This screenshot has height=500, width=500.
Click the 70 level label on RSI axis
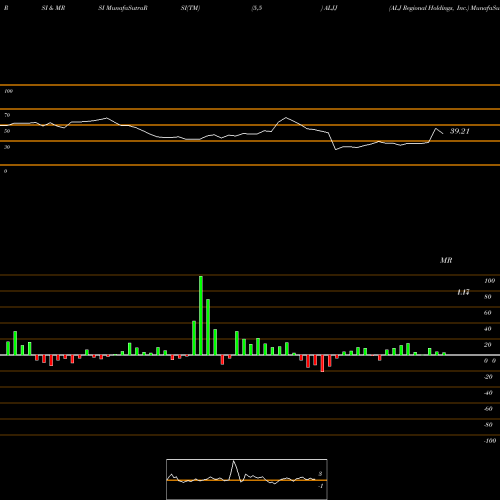click(x=7, y=115)
